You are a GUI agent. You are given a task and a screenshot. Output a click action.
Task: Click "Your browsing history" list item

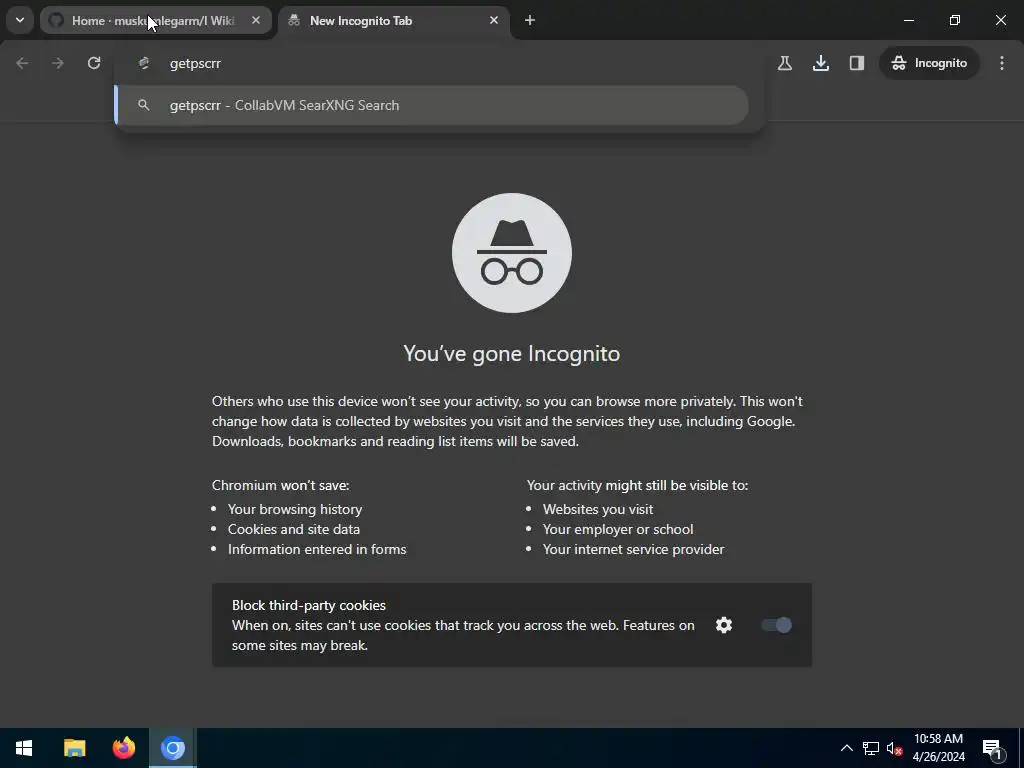pos(295,509)
